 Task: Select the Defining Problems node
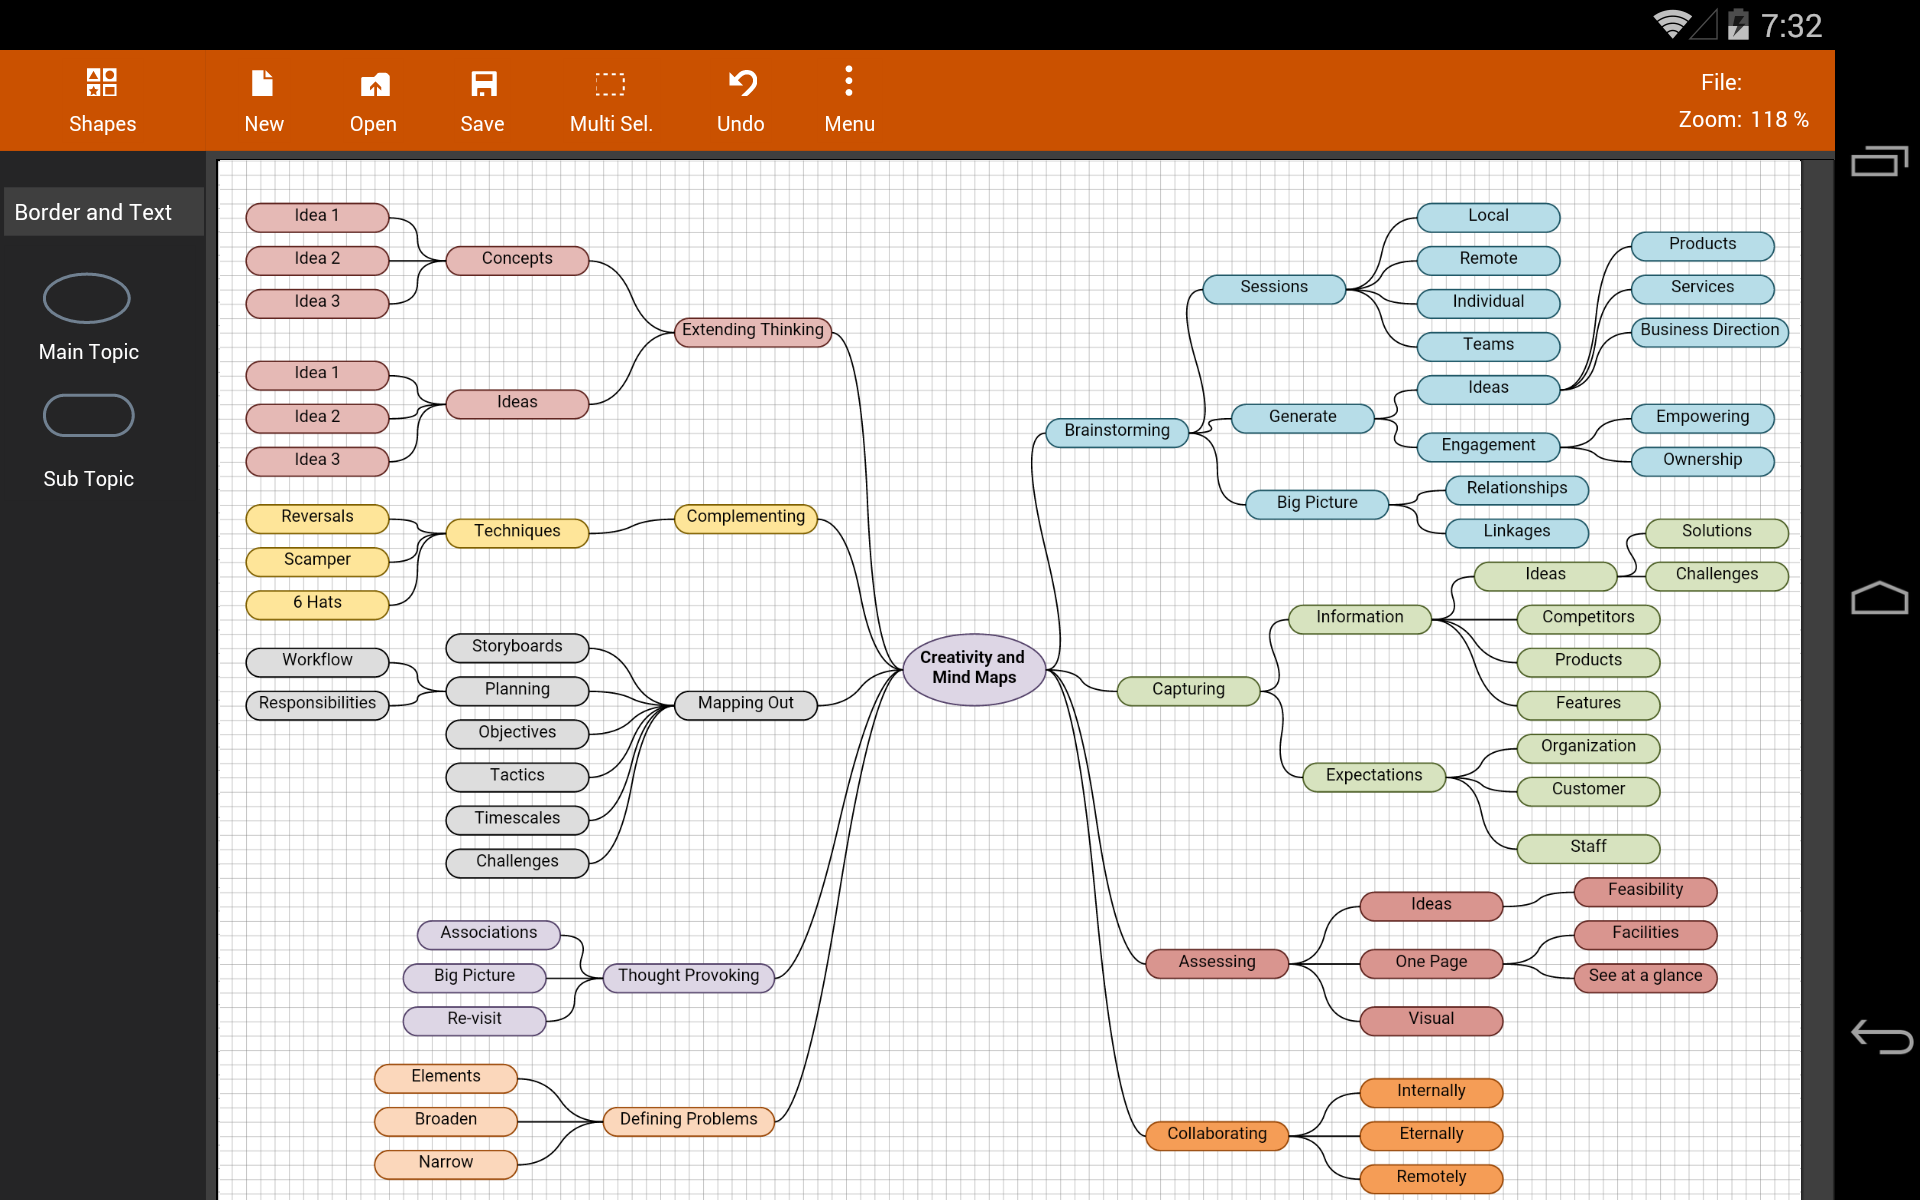[x=689, y=1120]
